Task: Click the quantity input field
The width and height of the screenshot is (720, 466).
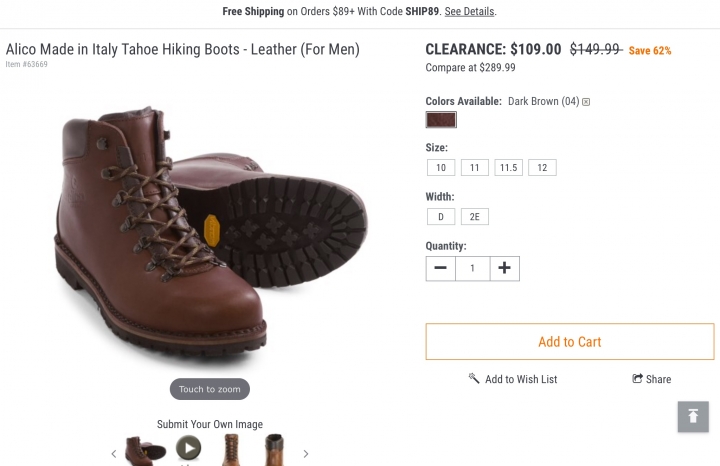Action: 472,268
